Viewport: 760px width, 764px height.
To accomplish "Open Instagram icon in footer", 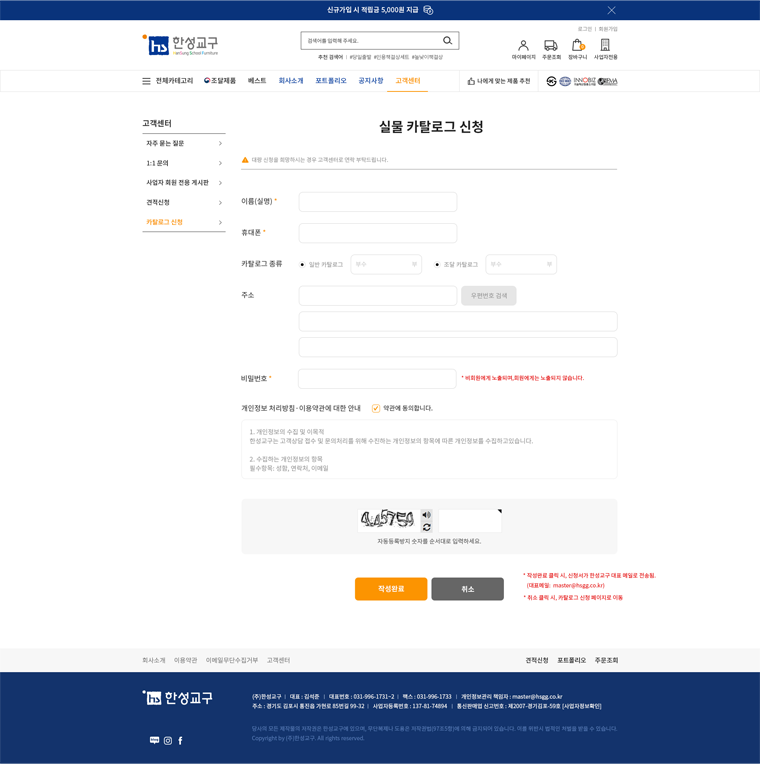I will coord(168,741).
